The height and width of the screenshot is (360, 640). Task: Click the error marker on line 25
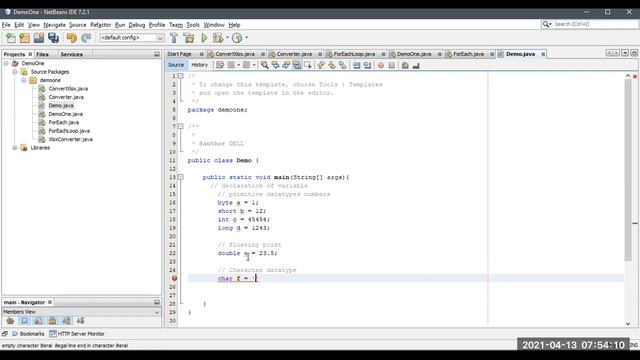174,278
